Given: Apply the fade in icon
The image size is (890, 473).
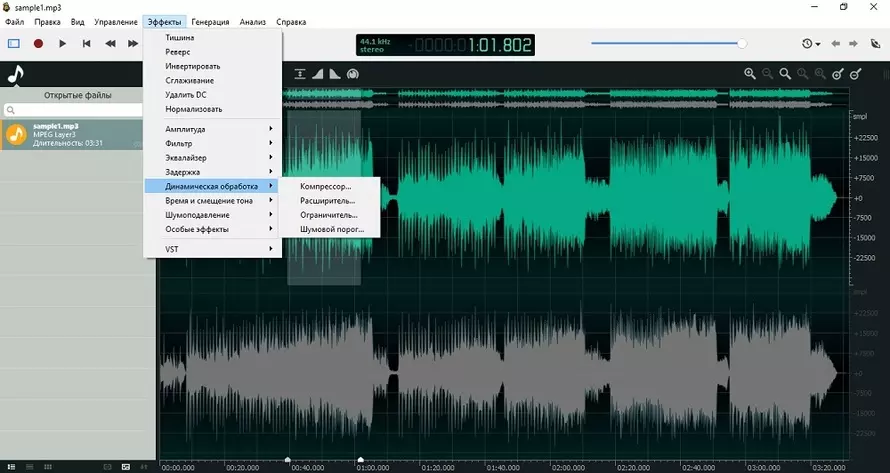Looking at the screenshot, I should click(x=317, y=74).
